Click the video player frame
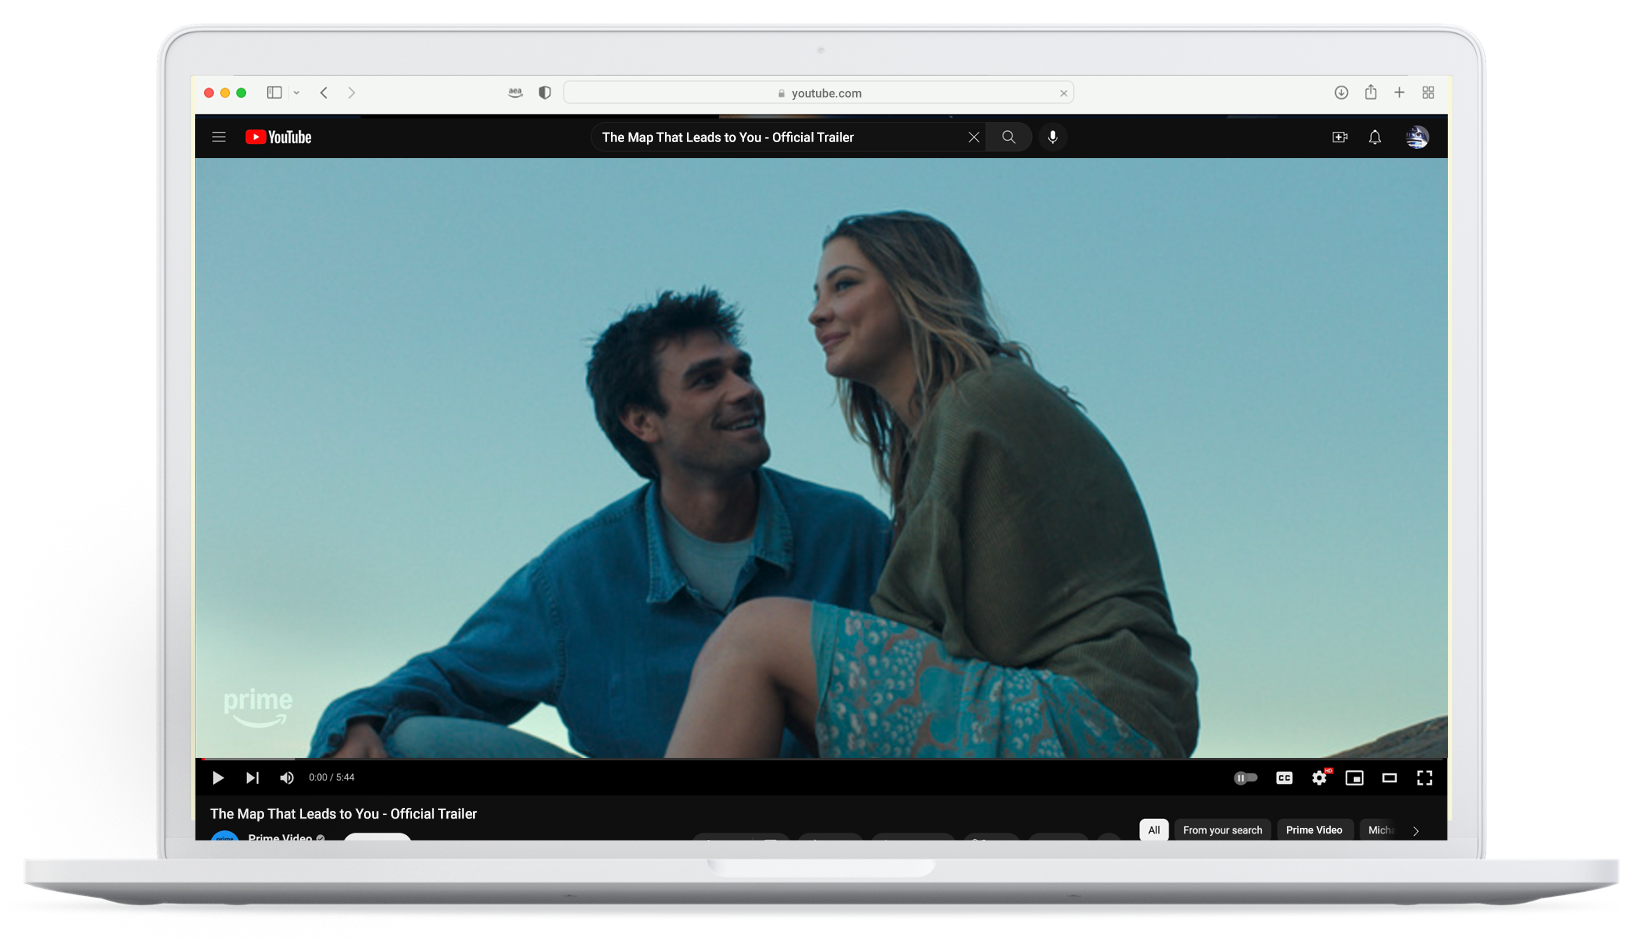Screen dimensions: 1643x941 coord(821,458)
